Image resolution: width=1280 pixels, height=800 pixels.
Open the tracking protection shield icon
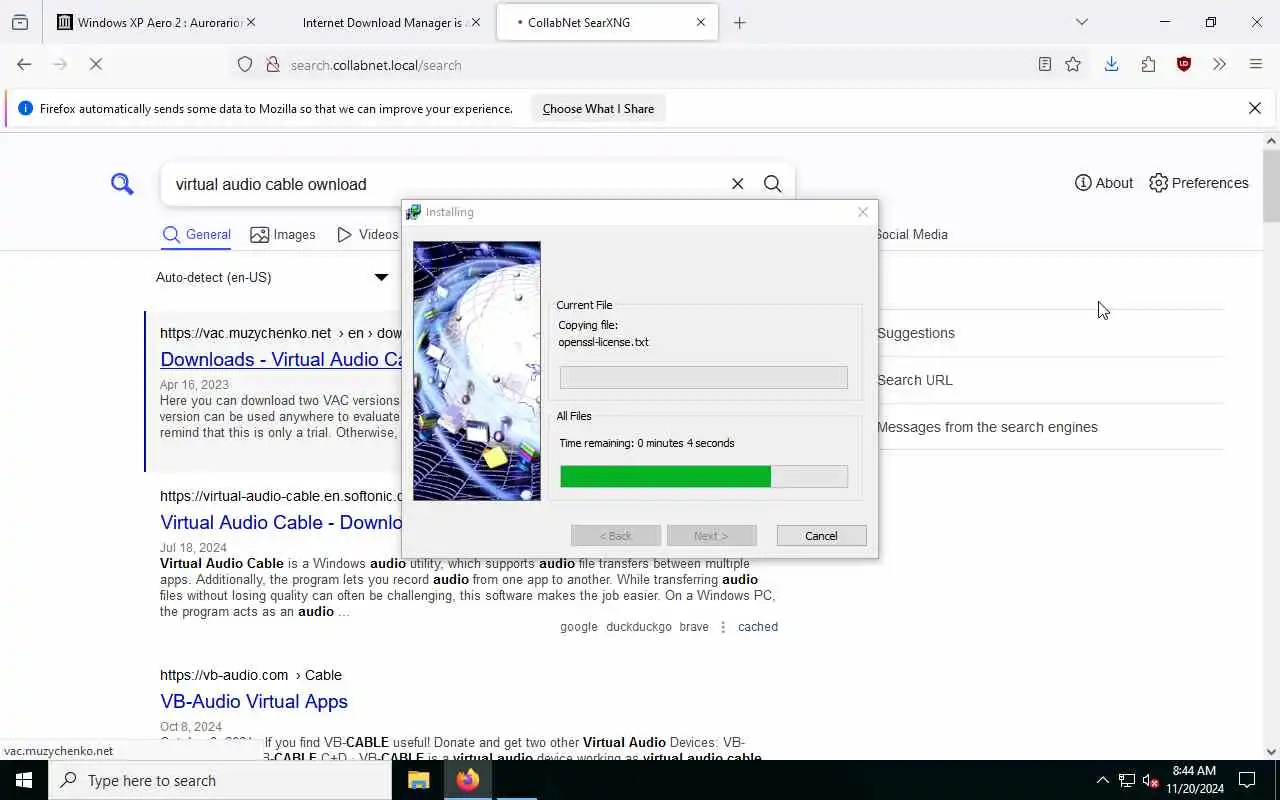pyautogui.click(x=245, y=64)
